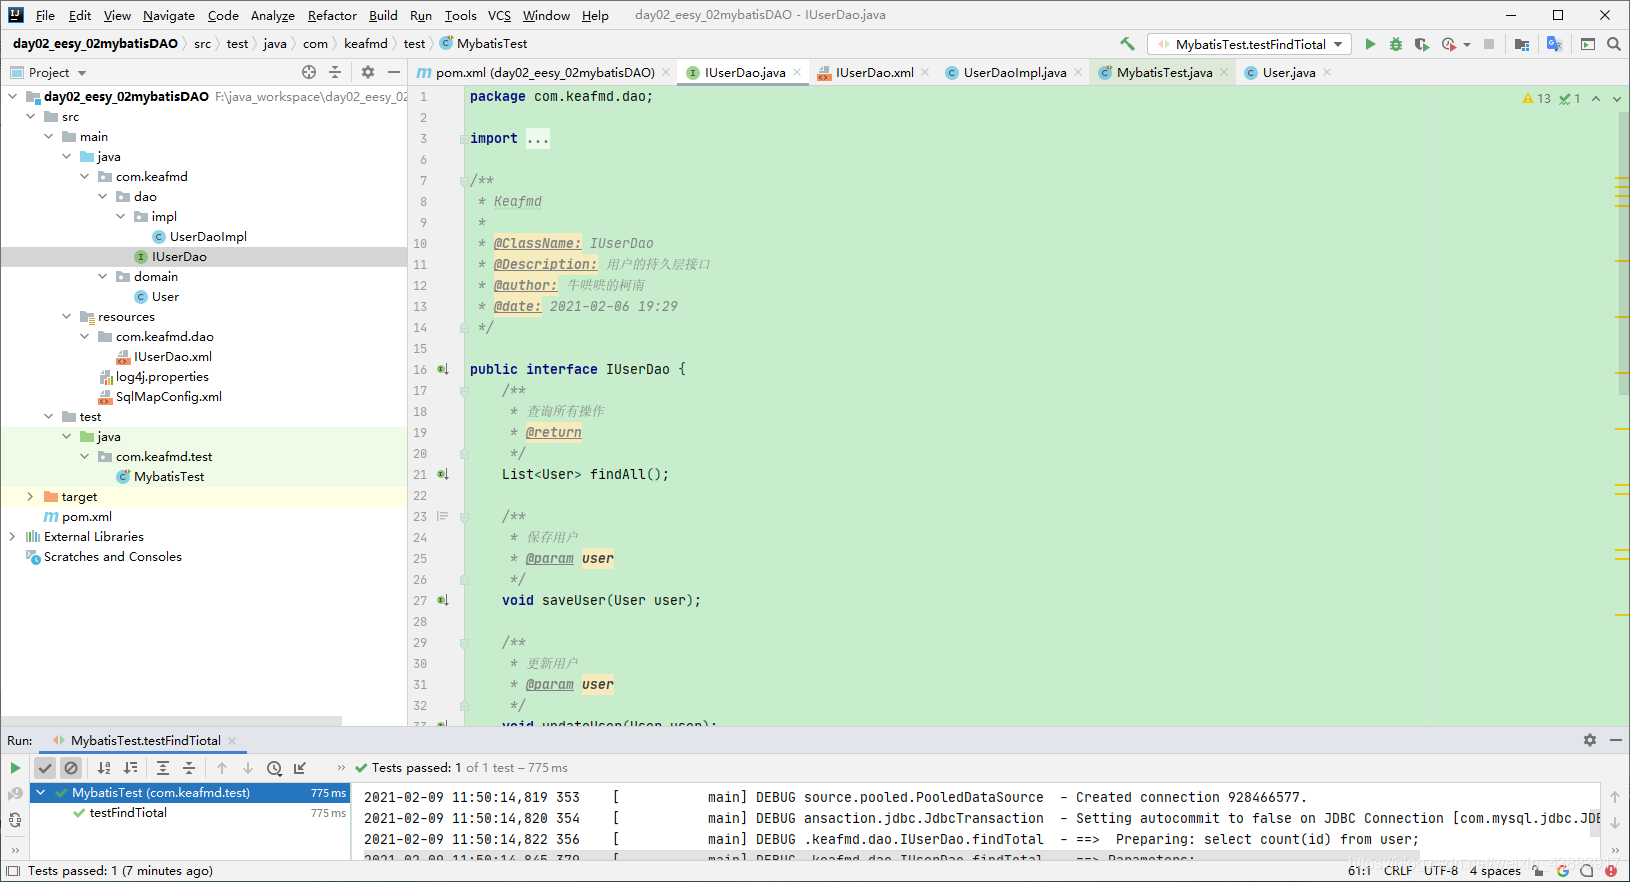Click the show test history clock icon
Screen dimensions: 1630x882
(274, 768)
